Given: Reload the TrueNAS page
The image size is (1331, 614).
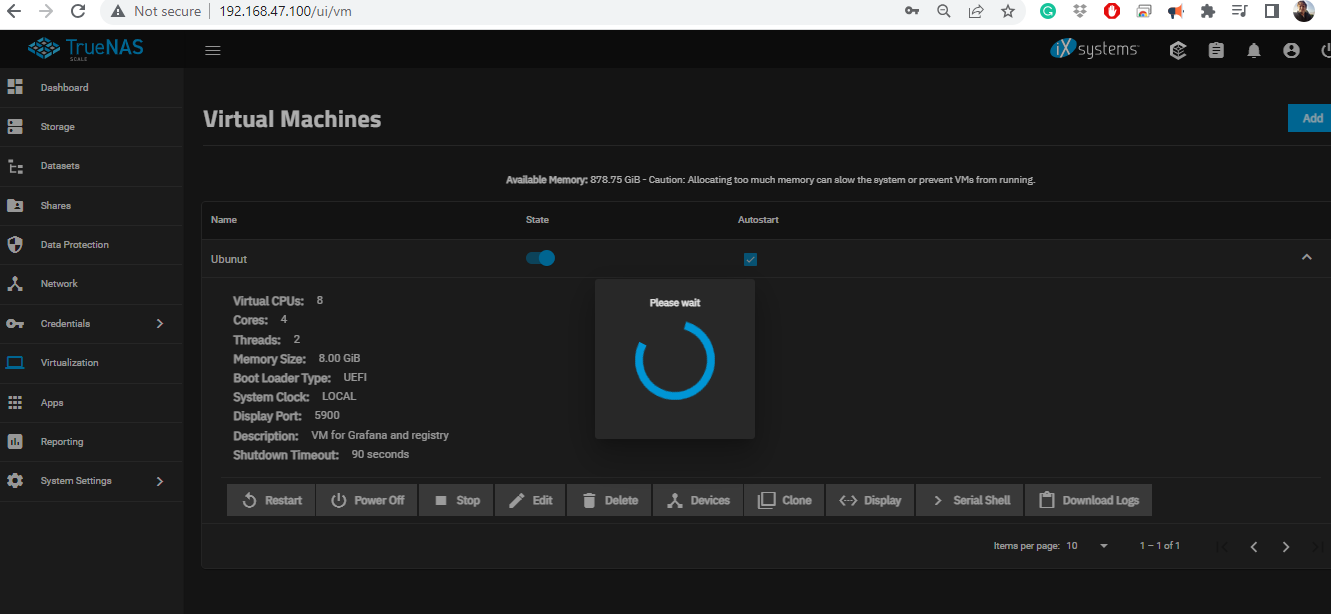Looking at the screenshot, I should (x=78, y=11).
